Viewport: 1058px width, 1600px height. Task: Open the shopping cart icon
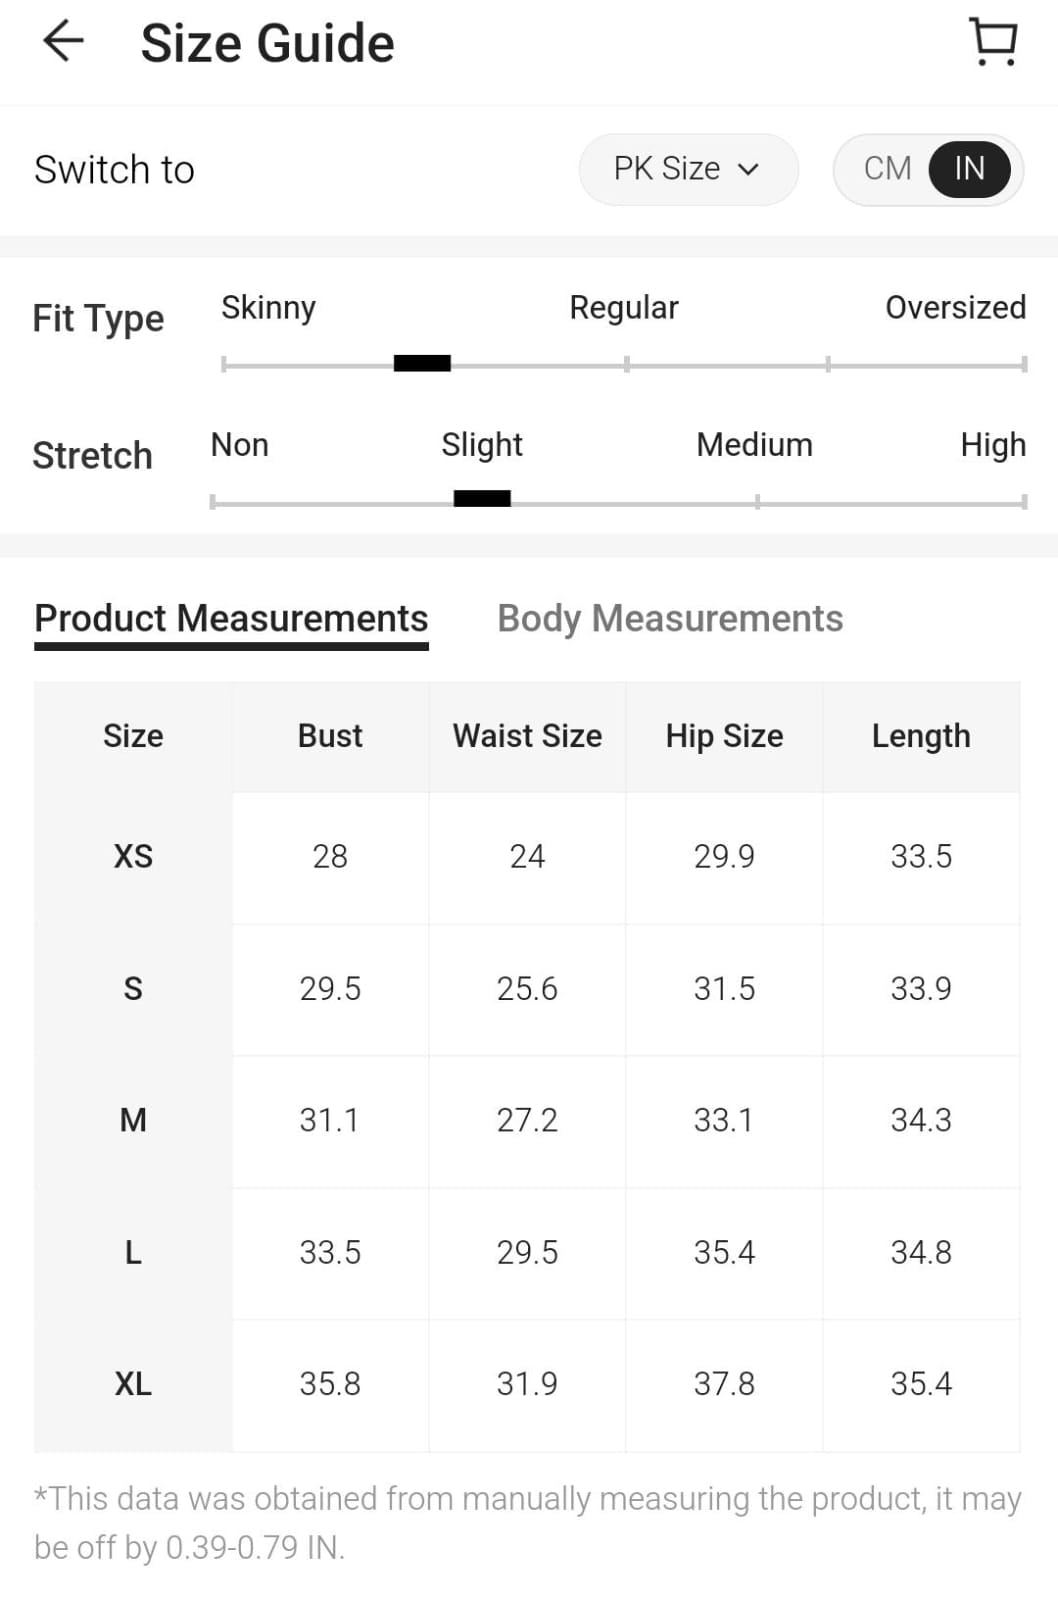click(993, 42)
